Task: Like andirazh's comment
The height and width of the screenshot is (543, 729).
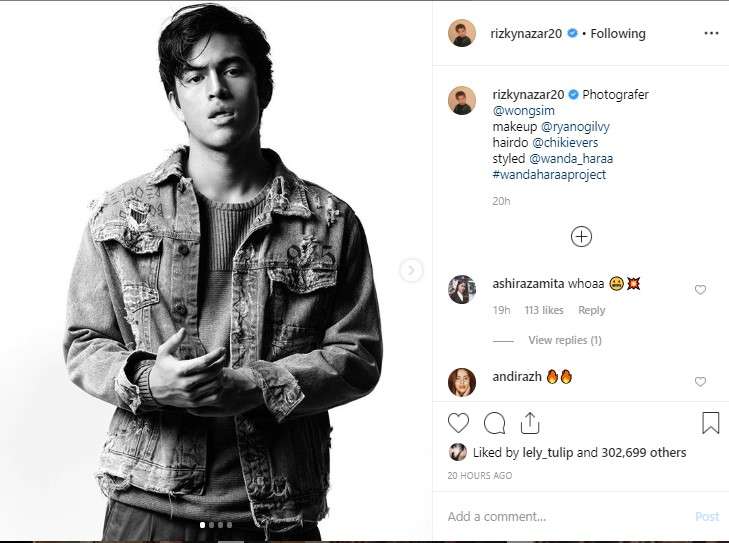Action: tap(700, 382)
